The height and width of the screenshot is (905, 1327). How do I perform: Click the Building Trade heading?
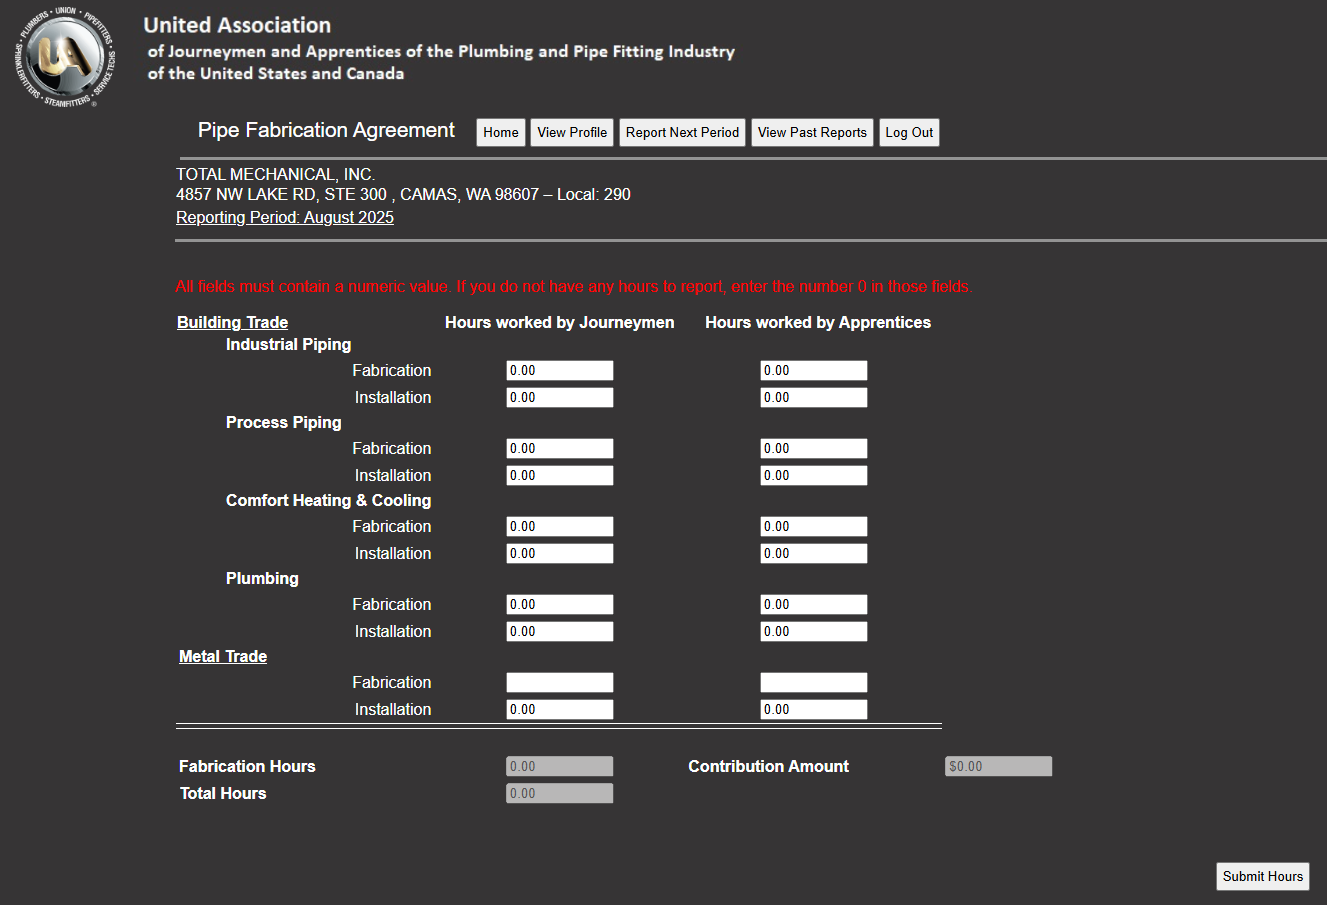pyautogui.click(x=232, y=322)
